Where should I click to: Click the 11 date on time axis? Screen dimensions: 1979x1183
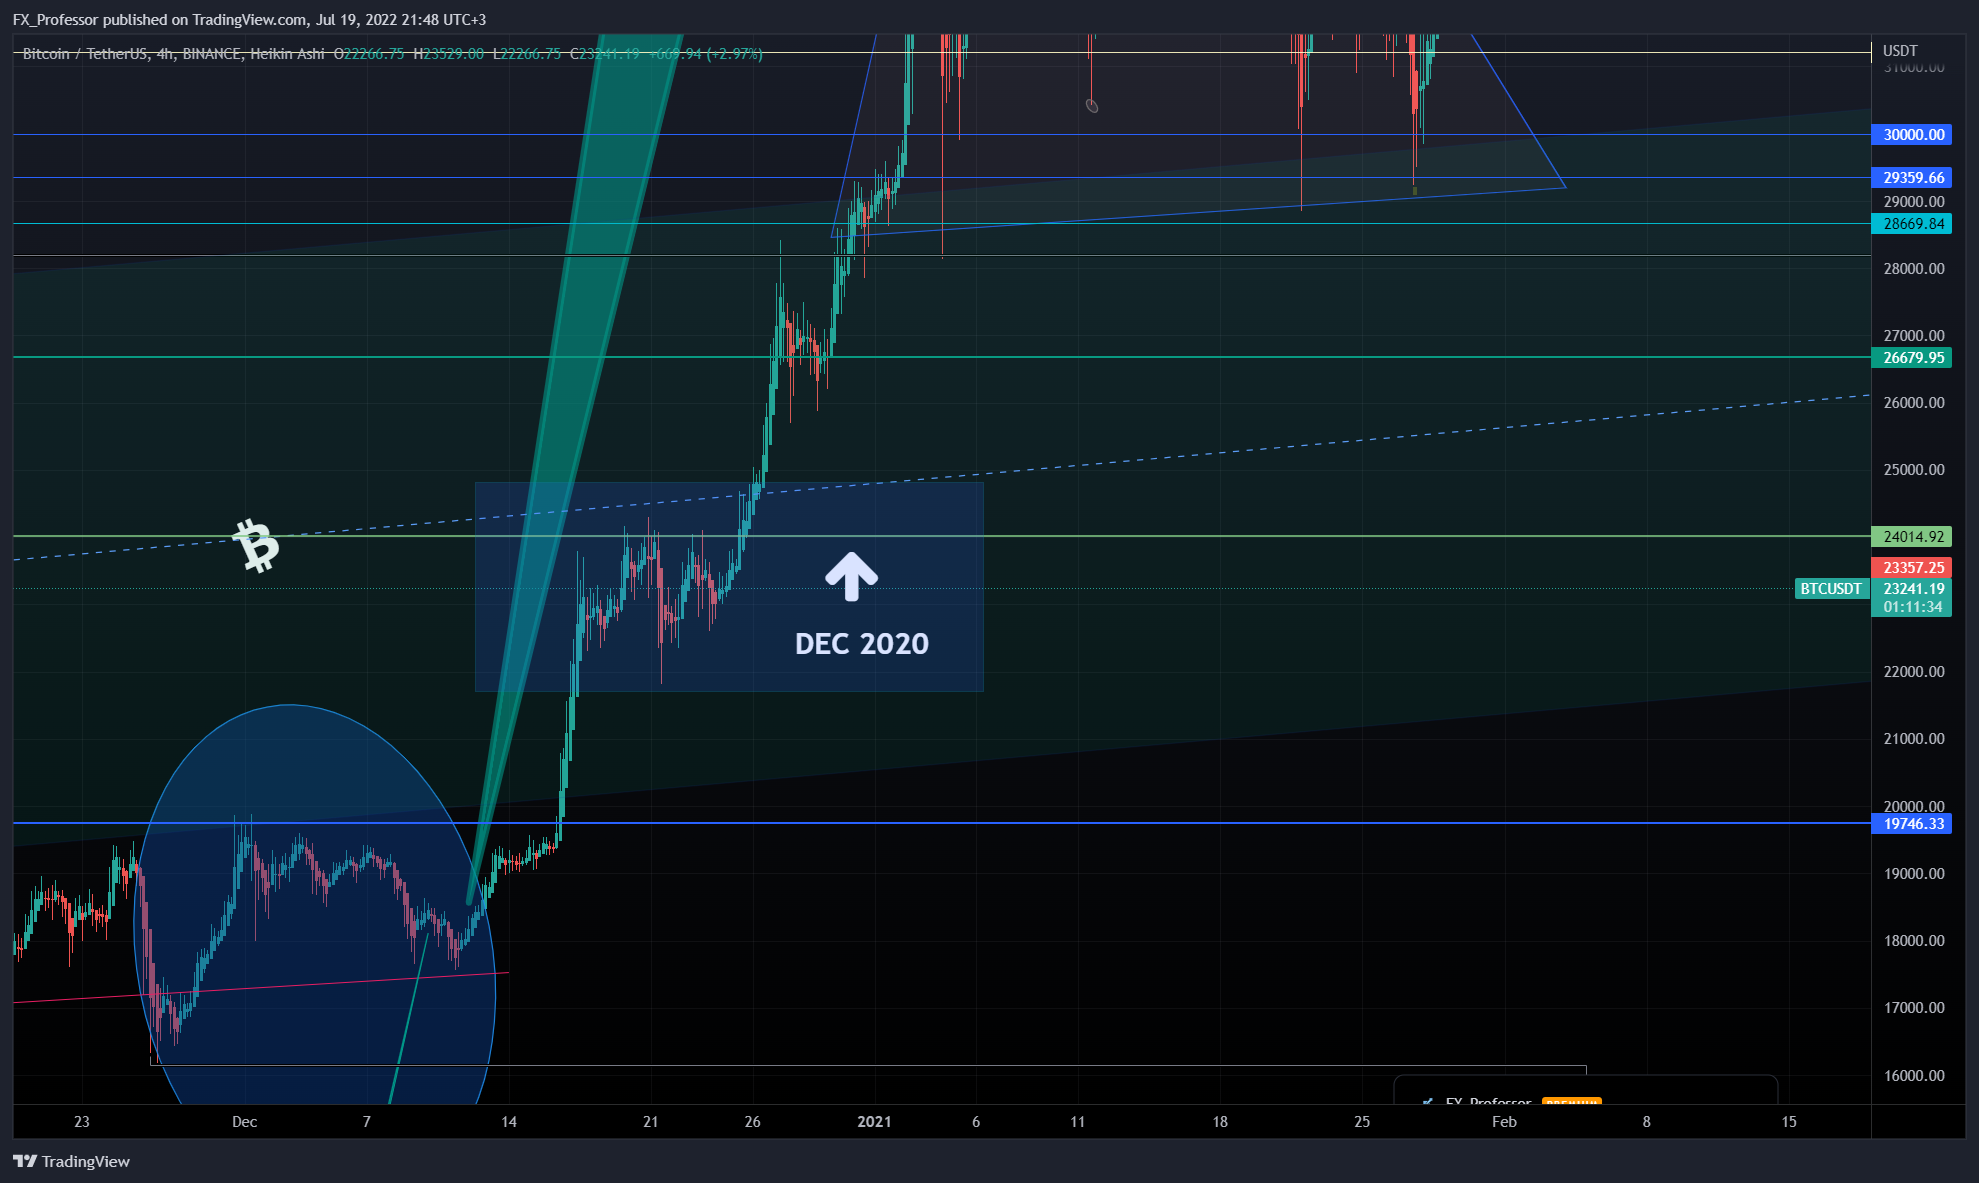pyautogui.click(x=1077, y=1121)
